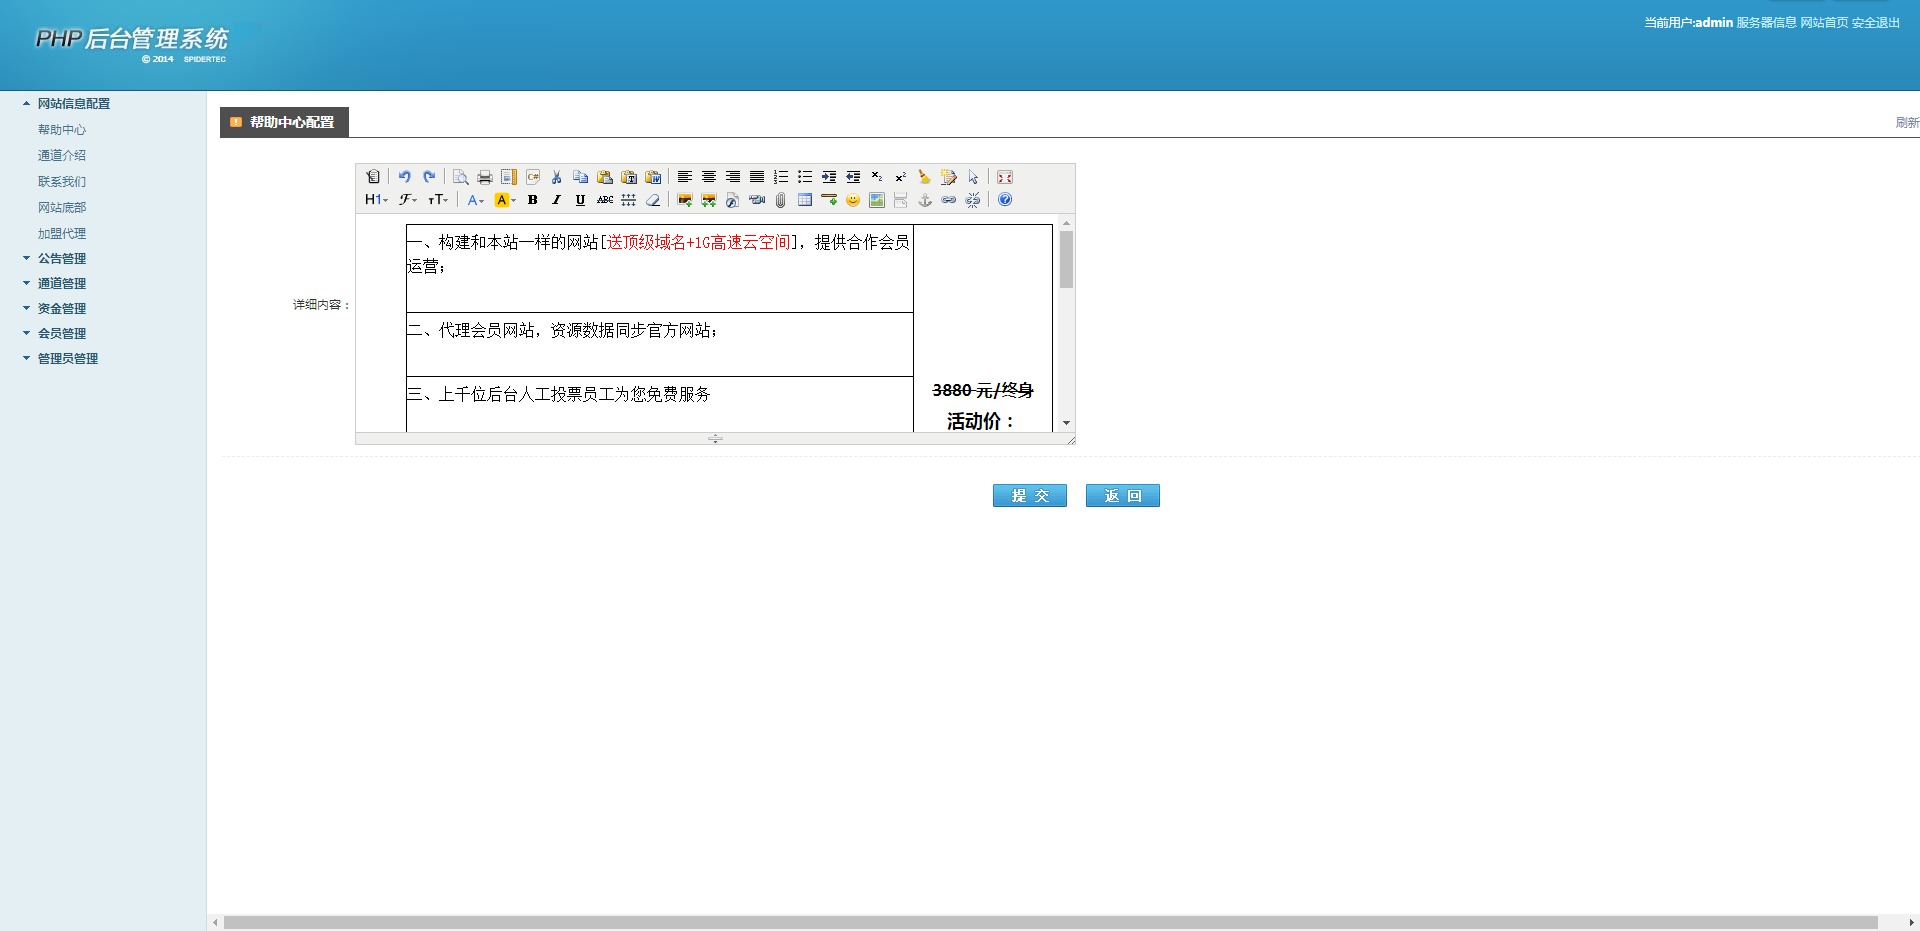Pick a yellow highlight background color

(506, 200)
